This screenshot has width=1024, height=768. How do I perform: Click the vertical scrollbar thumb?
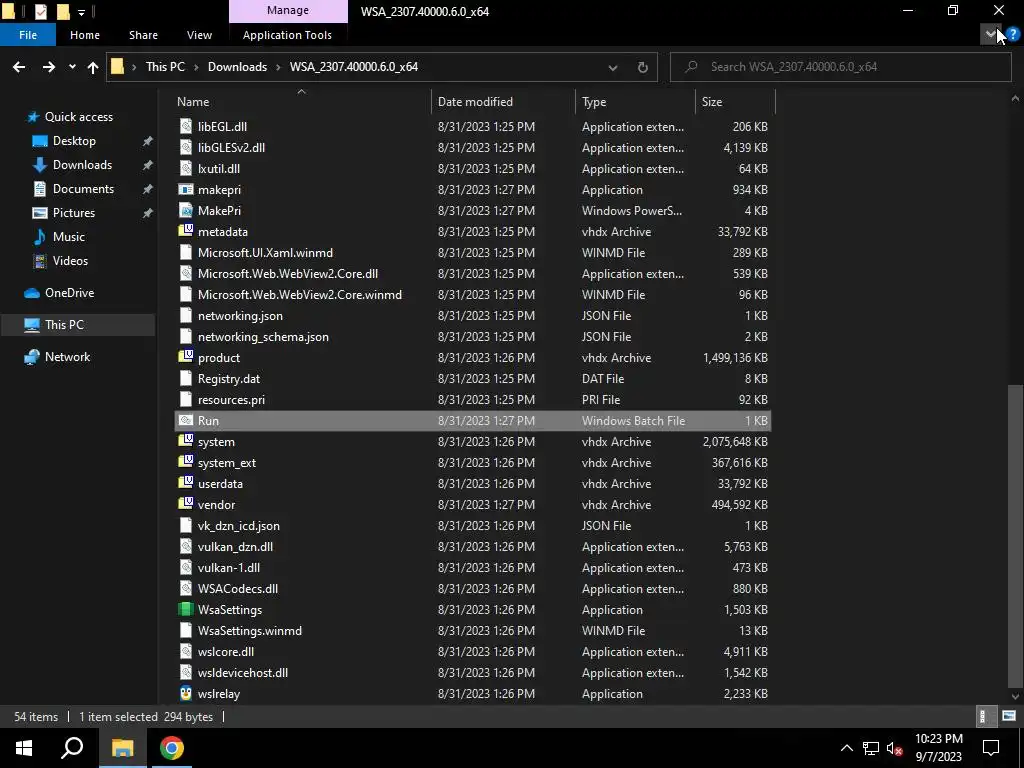click(1015, 536)
